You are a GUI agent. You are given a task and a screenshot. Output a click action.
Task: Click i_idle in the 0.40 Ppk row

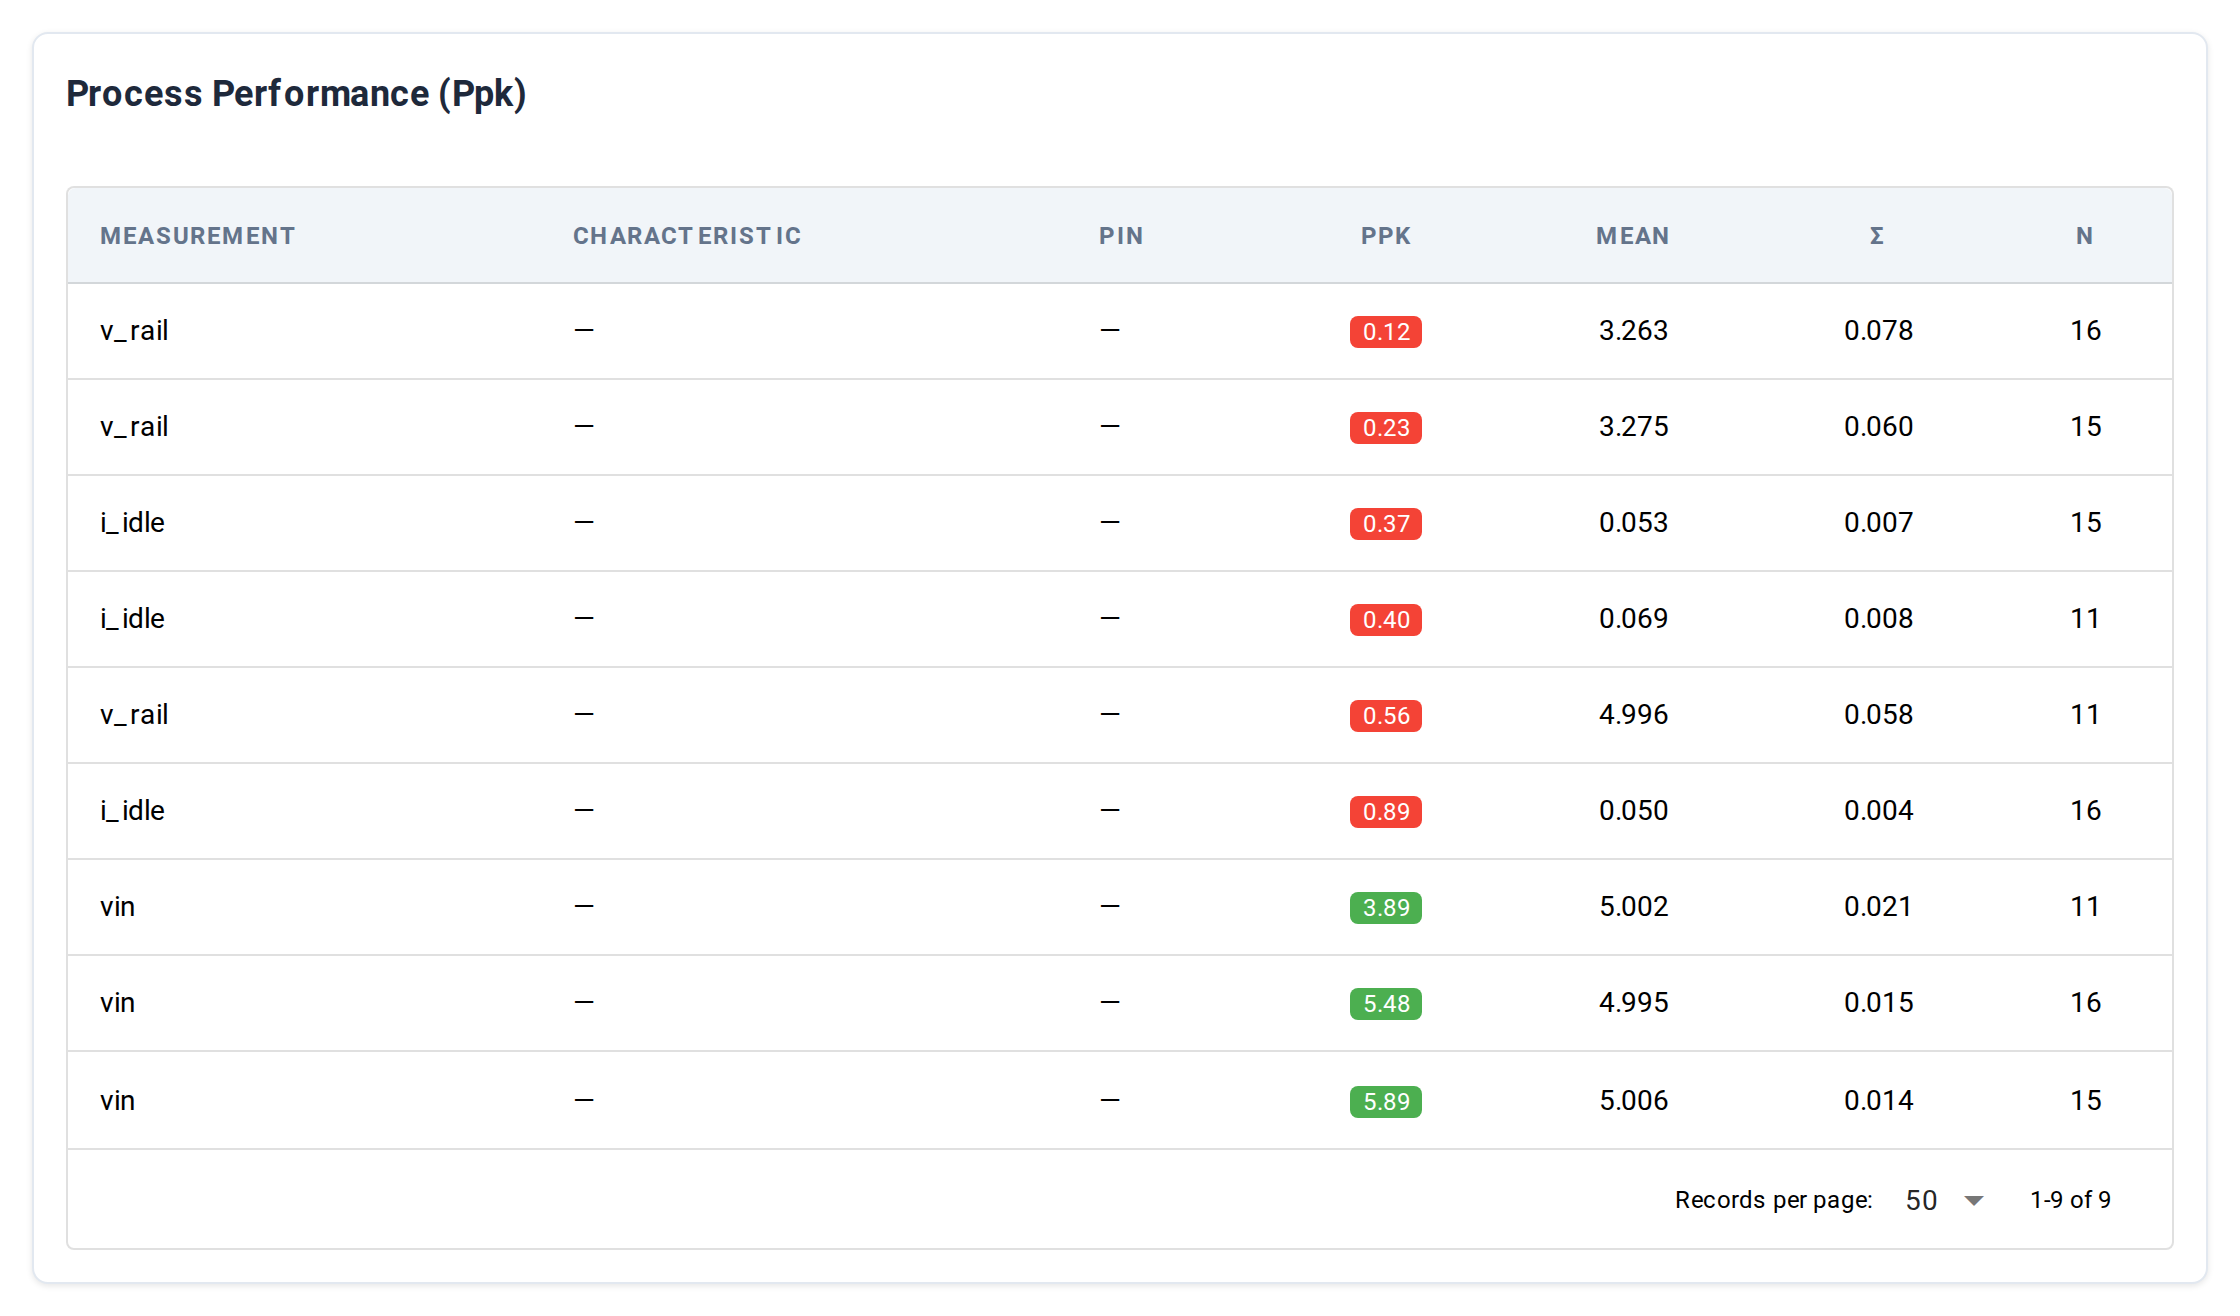click(x=132, y=619)
